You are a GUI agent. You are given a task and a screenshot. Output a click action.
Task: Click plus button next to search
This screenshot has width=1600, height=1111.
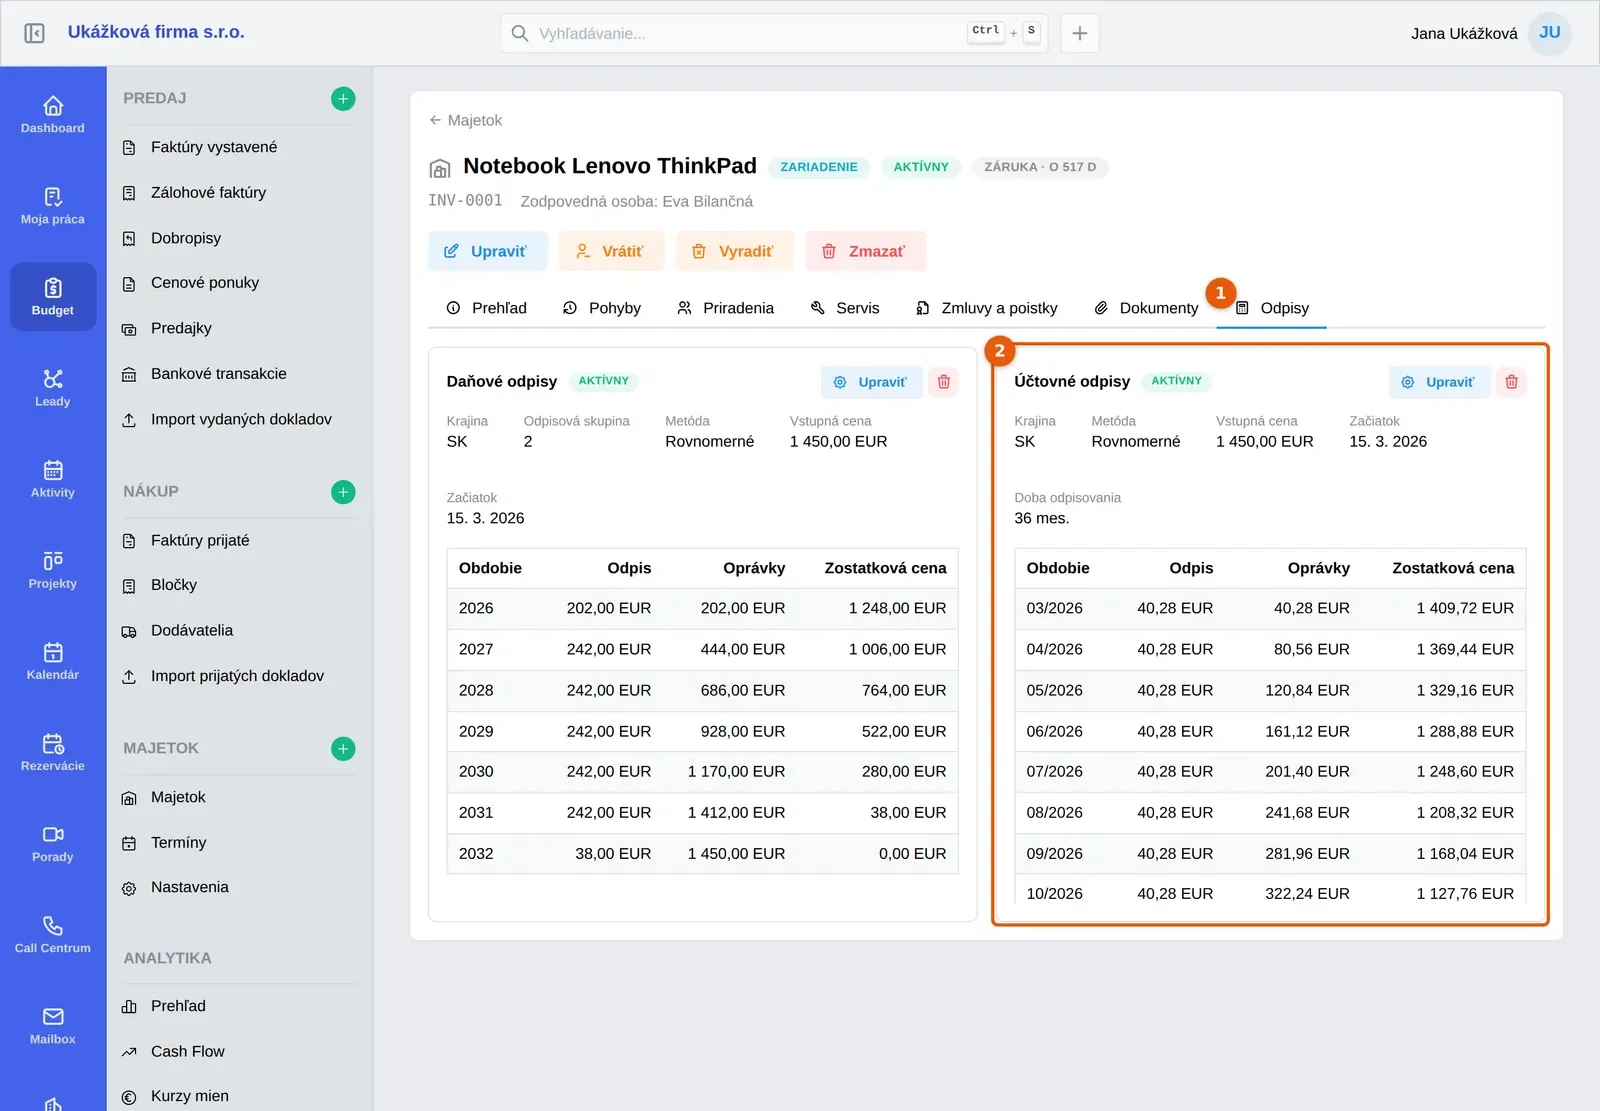1080,33
